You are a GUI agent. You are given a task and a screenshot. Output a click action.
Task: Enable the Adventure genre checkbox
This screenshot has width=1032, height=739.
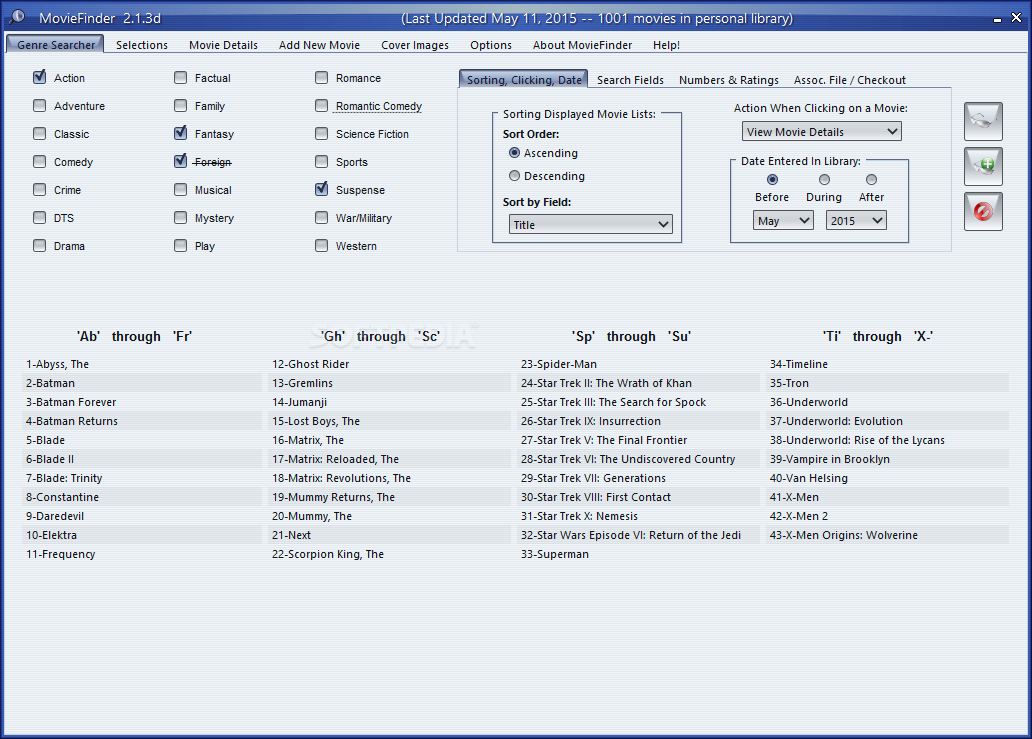[x=39, y=105]
